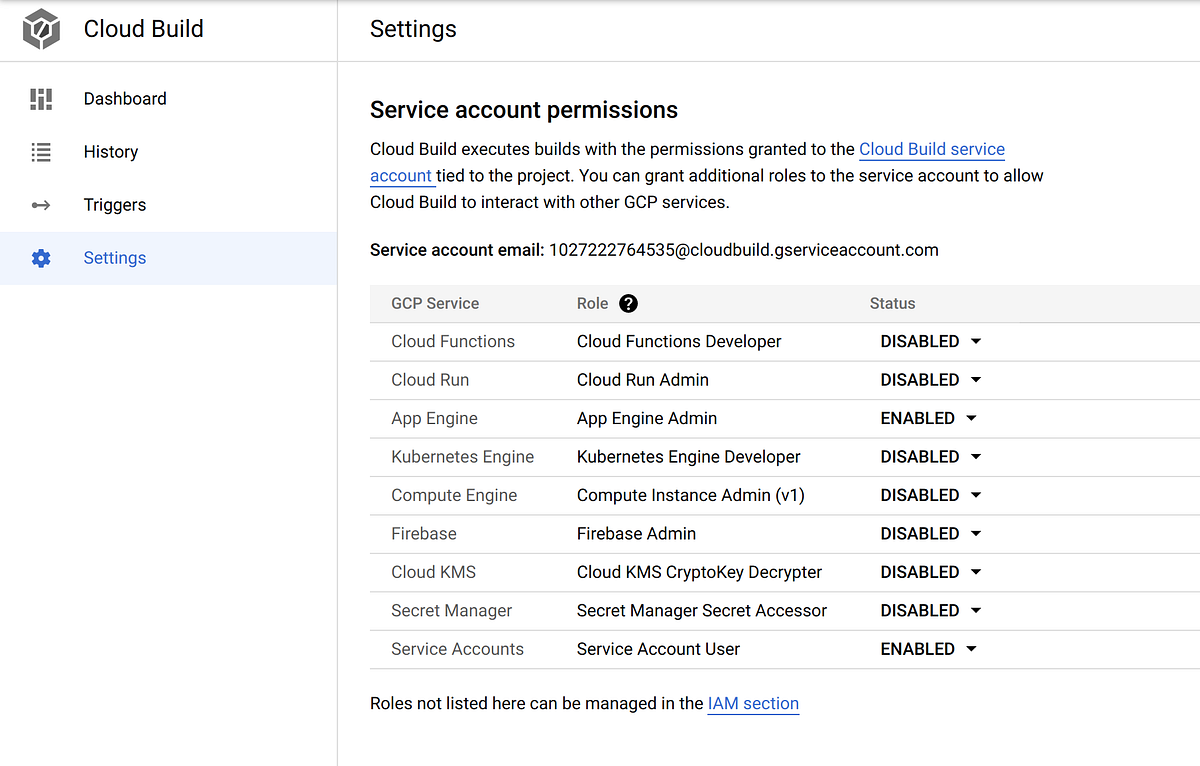Open the Cloud Build service account link
The width and height of the screenshot is (1200, 766).
[x=931, y=149]
